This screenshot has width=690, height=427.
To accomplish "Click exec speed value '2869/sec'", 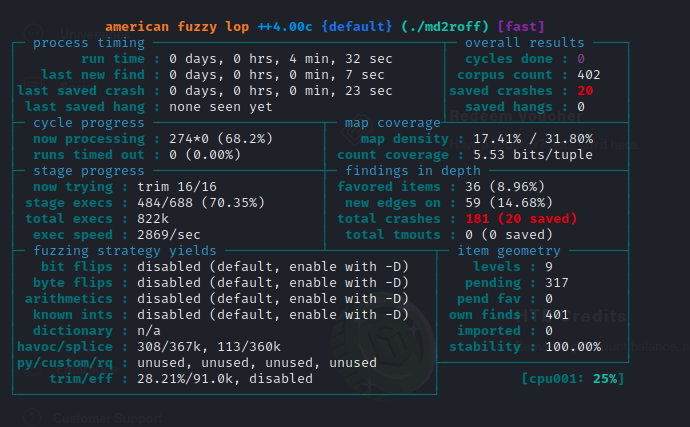I will pos(169,235).
